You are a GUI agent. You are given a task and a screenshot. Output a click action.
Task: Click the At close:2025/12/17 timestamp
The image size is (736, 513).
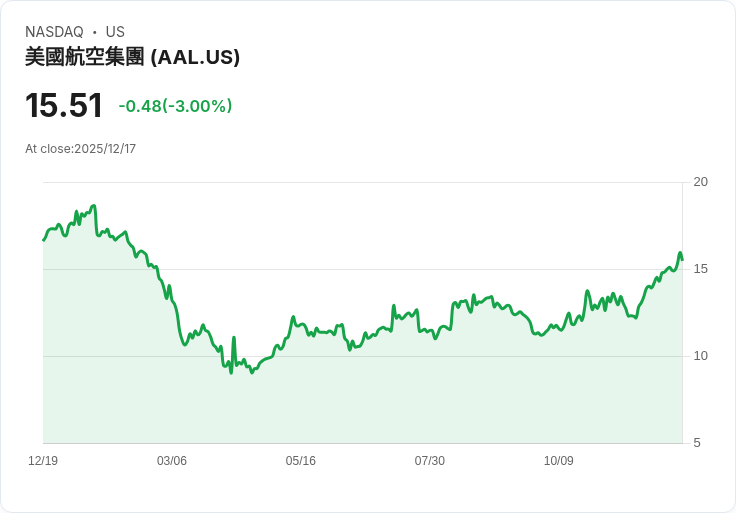click(x=80, y=149)
